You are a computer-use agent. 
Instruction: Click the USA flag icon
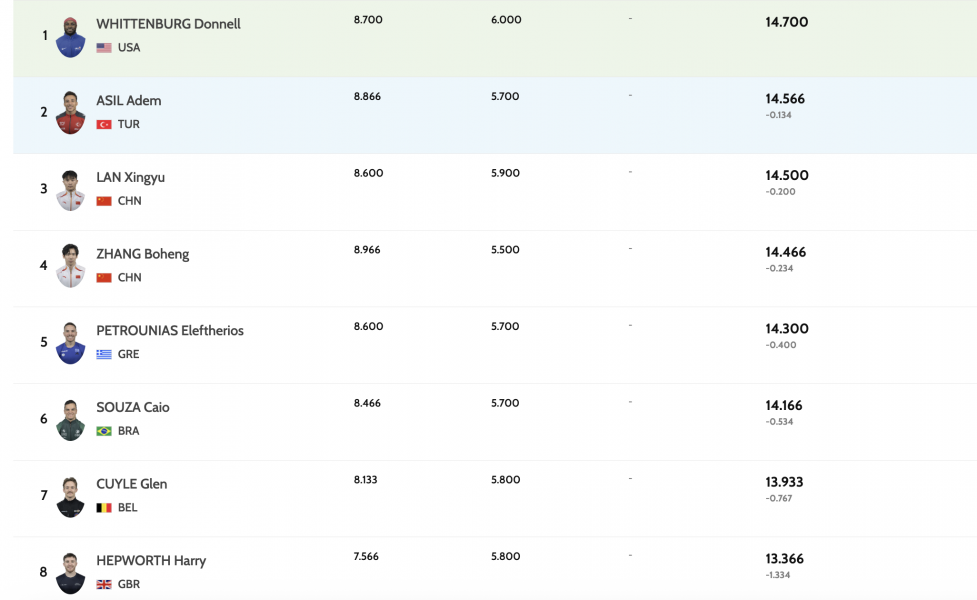pos(104,48)
